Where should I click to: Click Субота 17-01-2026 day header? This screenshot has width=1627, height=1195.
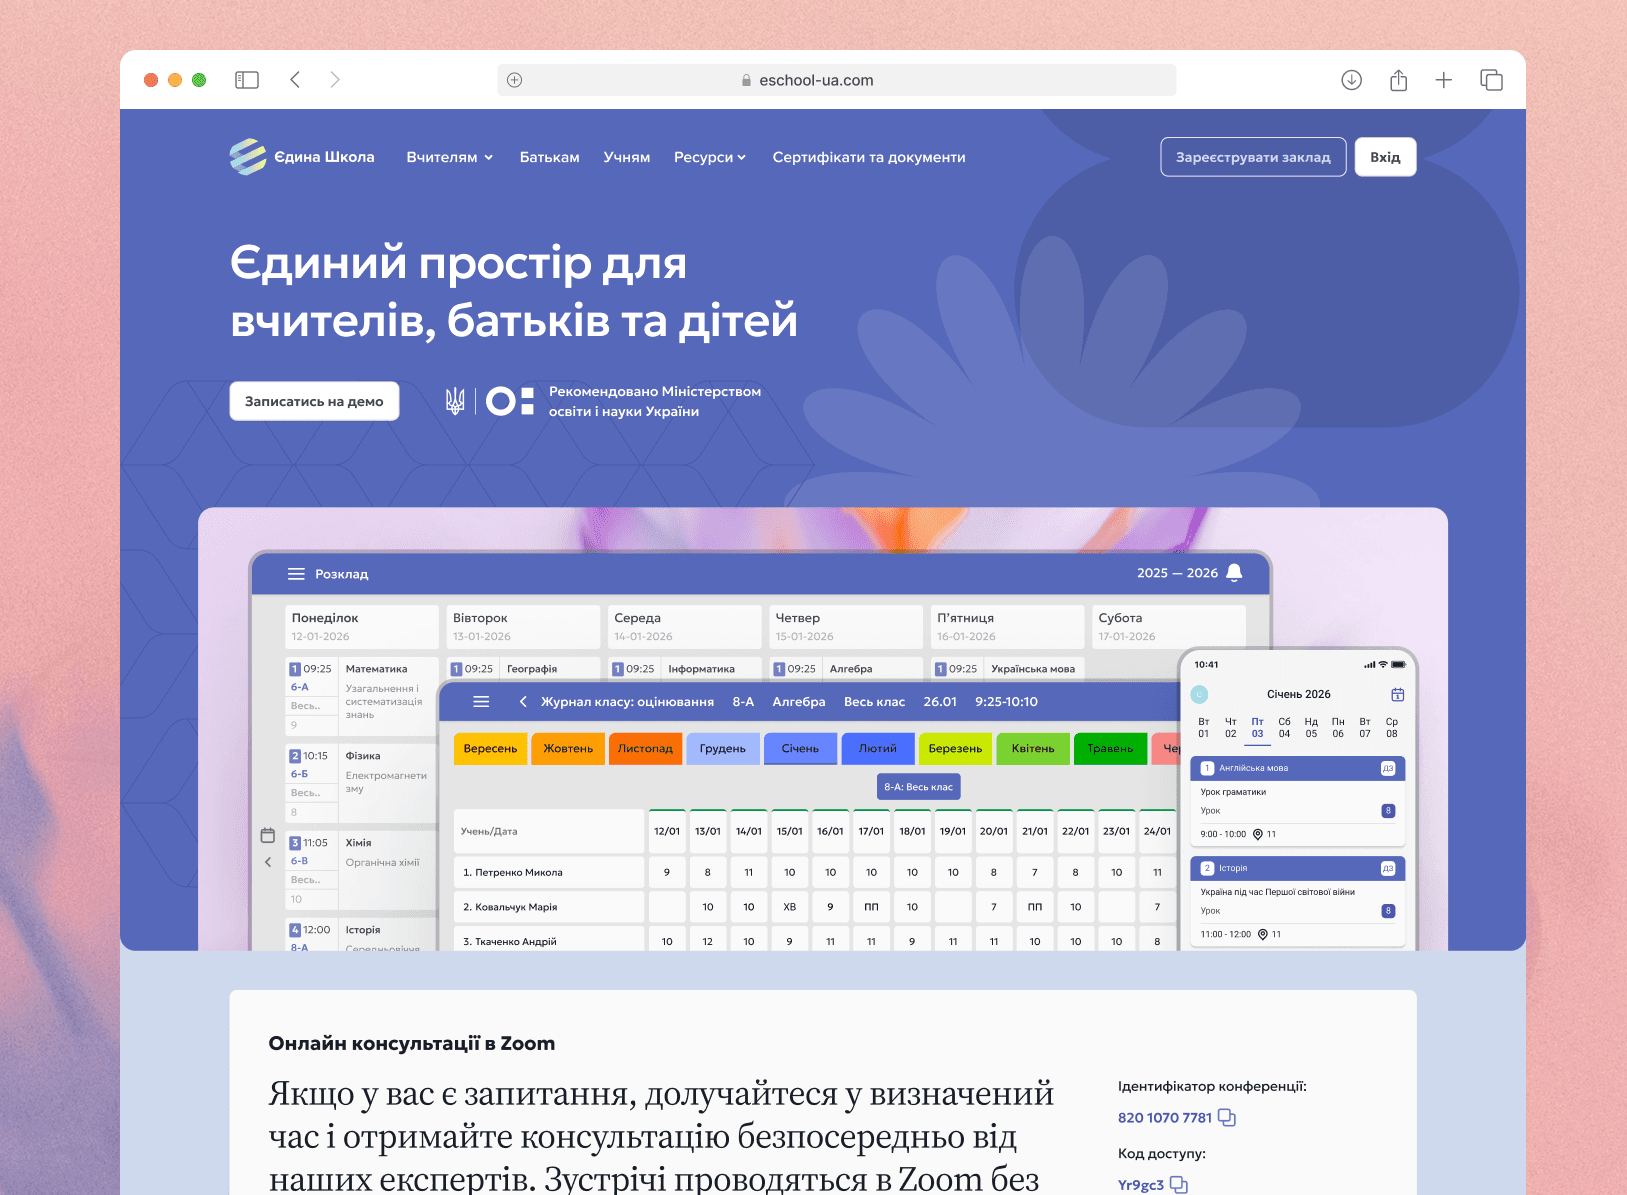pyautogui.click(x=1168, y=627)
